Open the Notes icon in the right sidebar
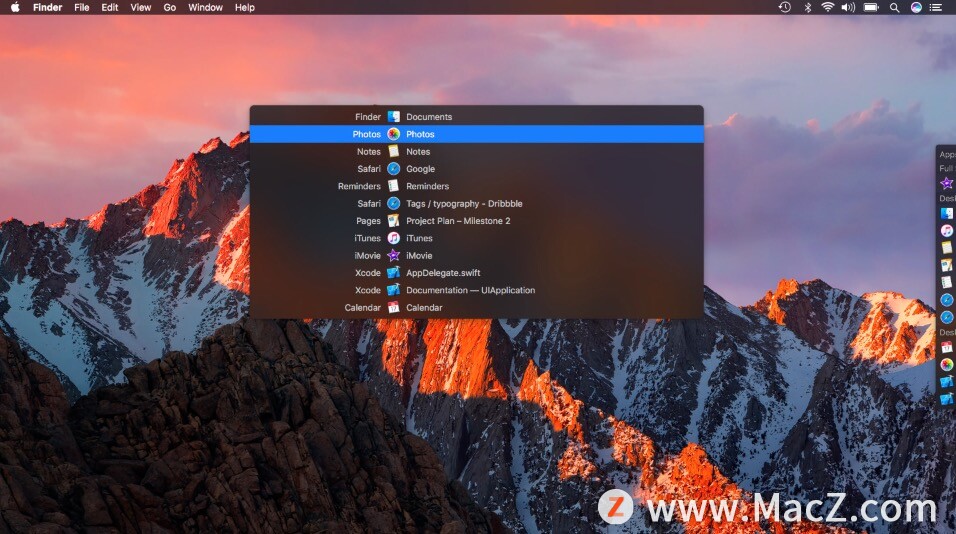The width and height of the screenshot is (956, 534). point(946,247)
